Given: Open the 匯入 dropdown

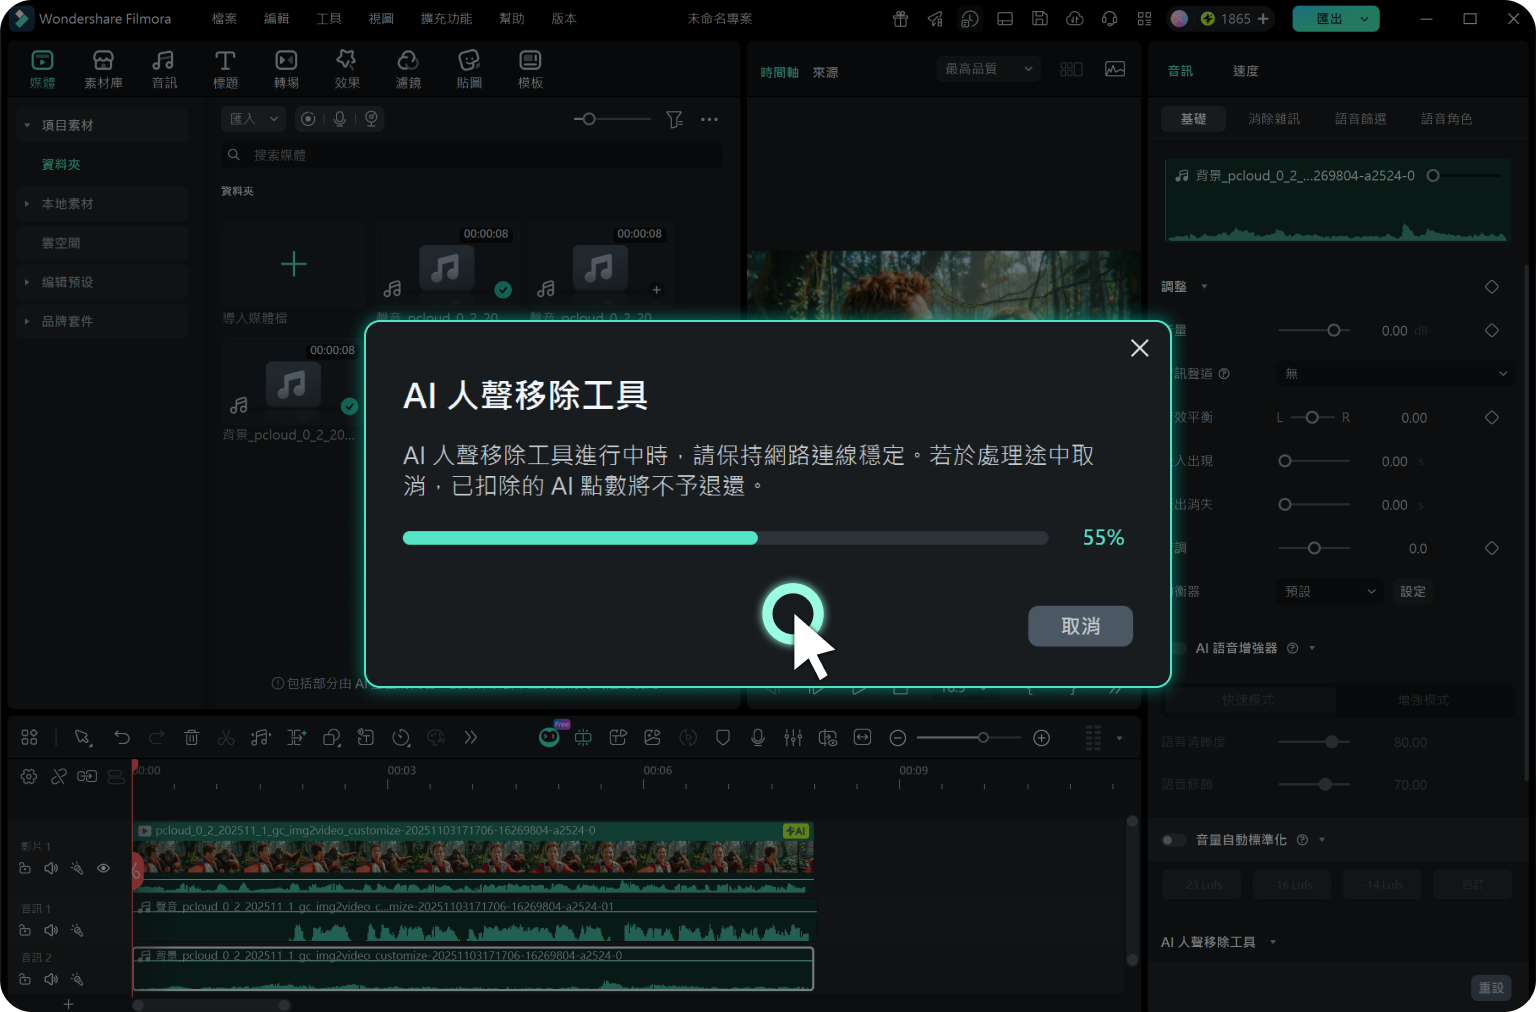Looking at the screenshot, I should click(254, 119).
